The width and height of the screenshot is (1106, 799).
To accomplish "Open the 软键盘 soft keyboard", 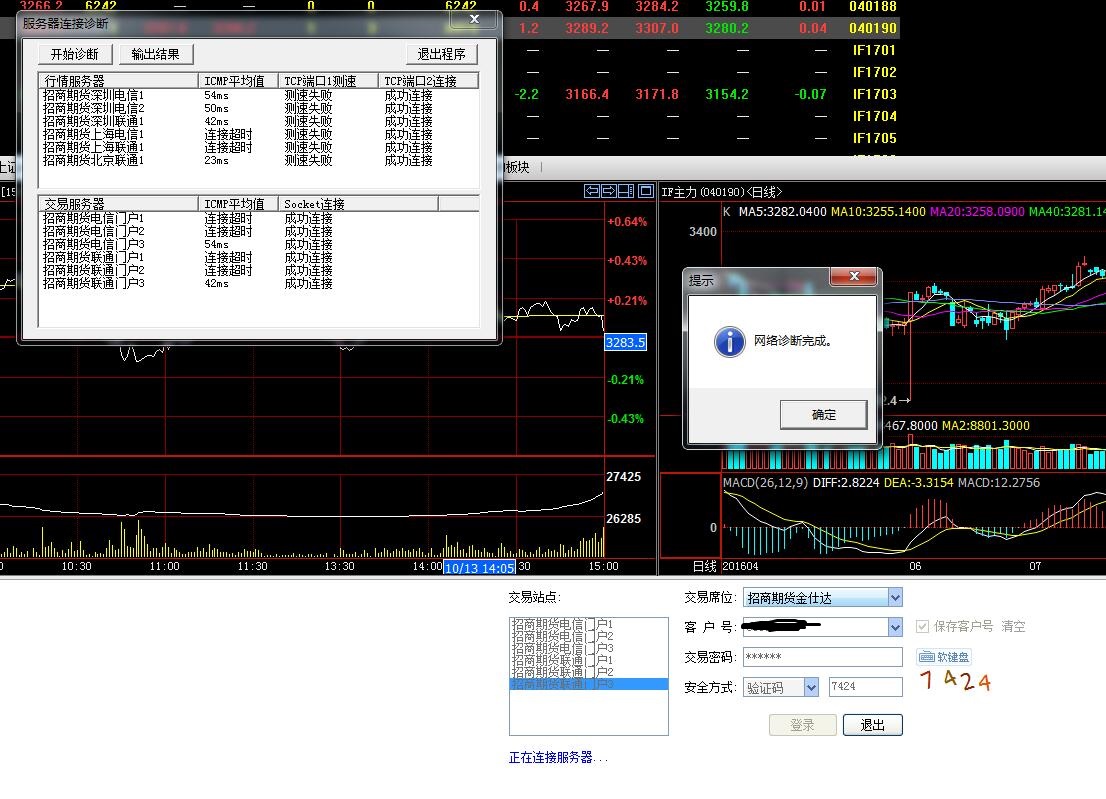I will click(944, 657).
